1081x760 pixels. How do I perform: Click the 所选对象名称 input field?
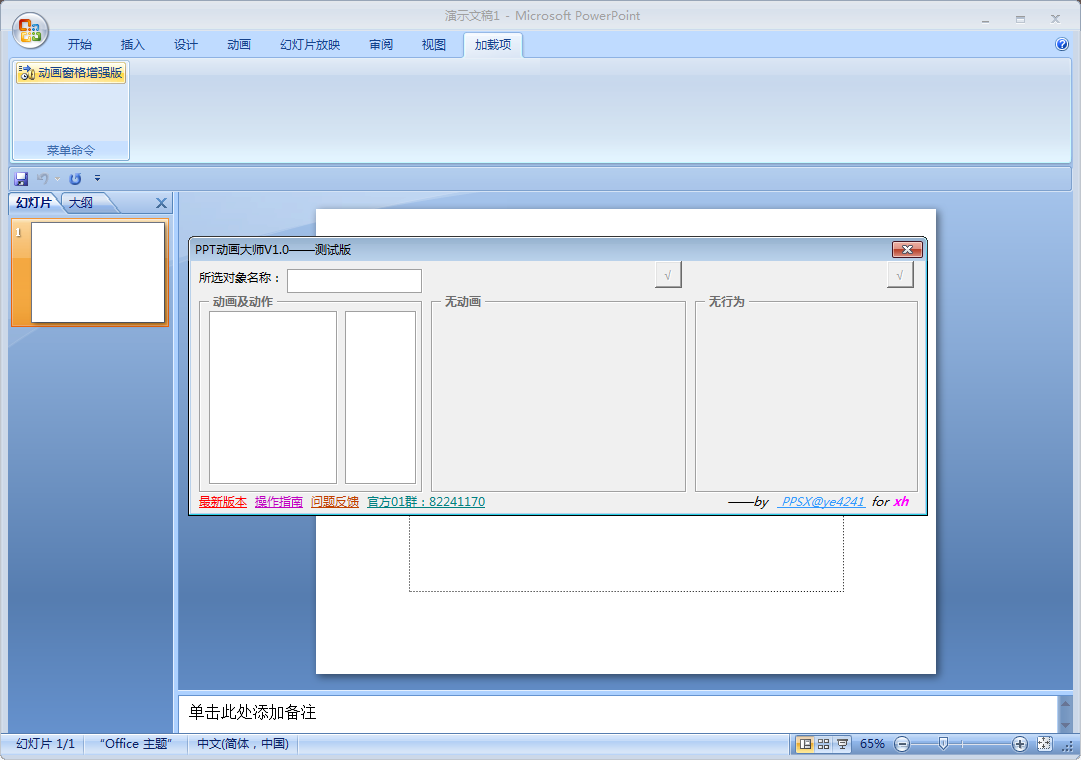click(x=354, y=281)
